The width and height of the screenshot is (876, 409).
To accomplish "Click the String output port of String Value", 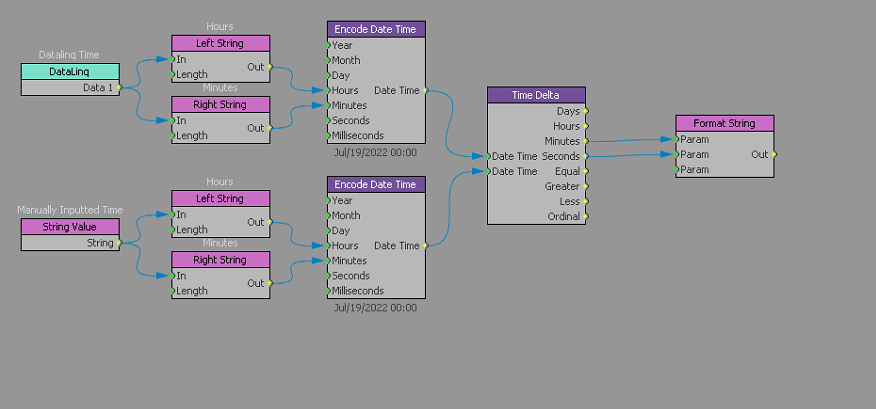I will pos(119,243).
